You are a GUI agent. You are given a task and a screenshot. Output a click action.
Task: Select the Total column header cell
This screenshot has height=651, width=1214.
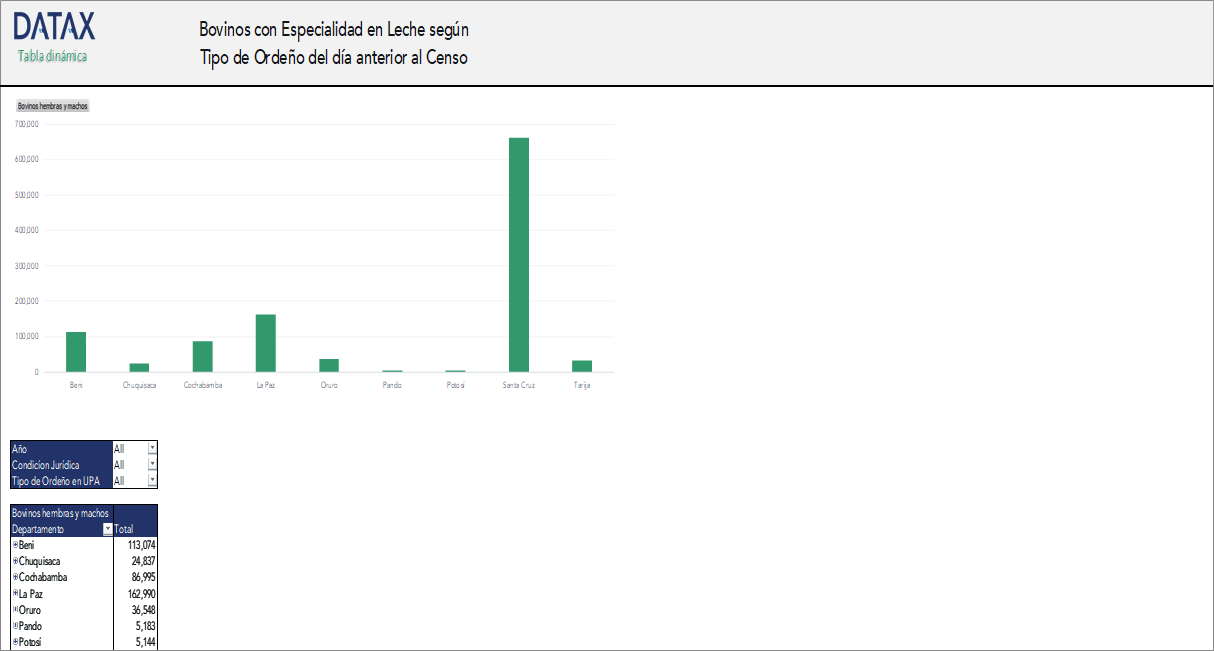coord(125,528)
